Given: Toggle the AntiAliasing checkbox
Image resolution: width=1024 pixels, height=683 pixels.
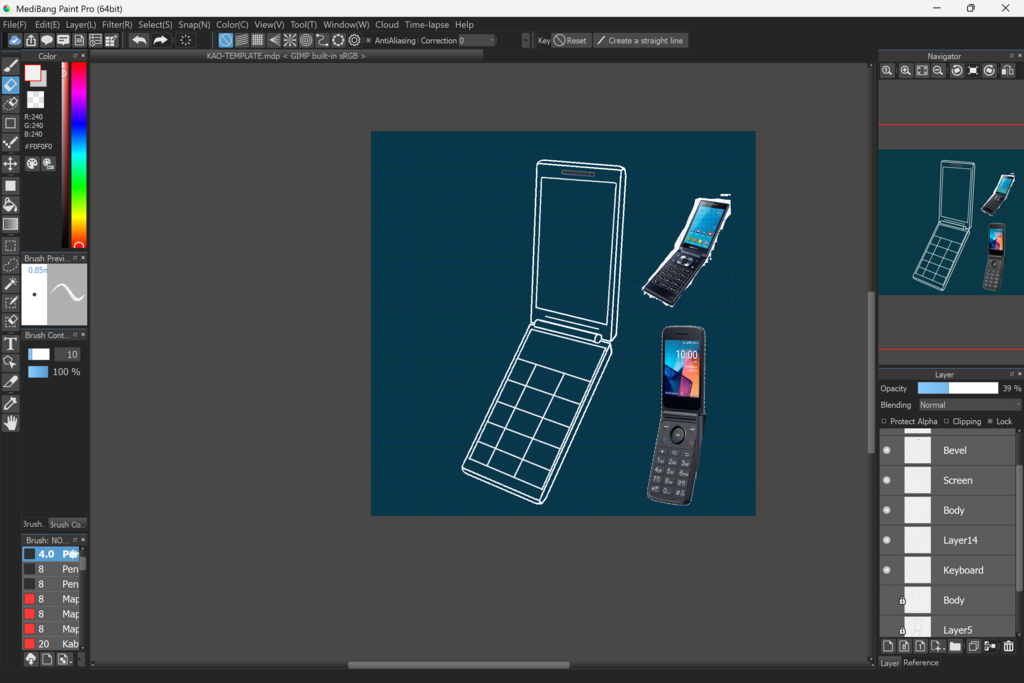Looking at the screenshot, I should [368, 41].
